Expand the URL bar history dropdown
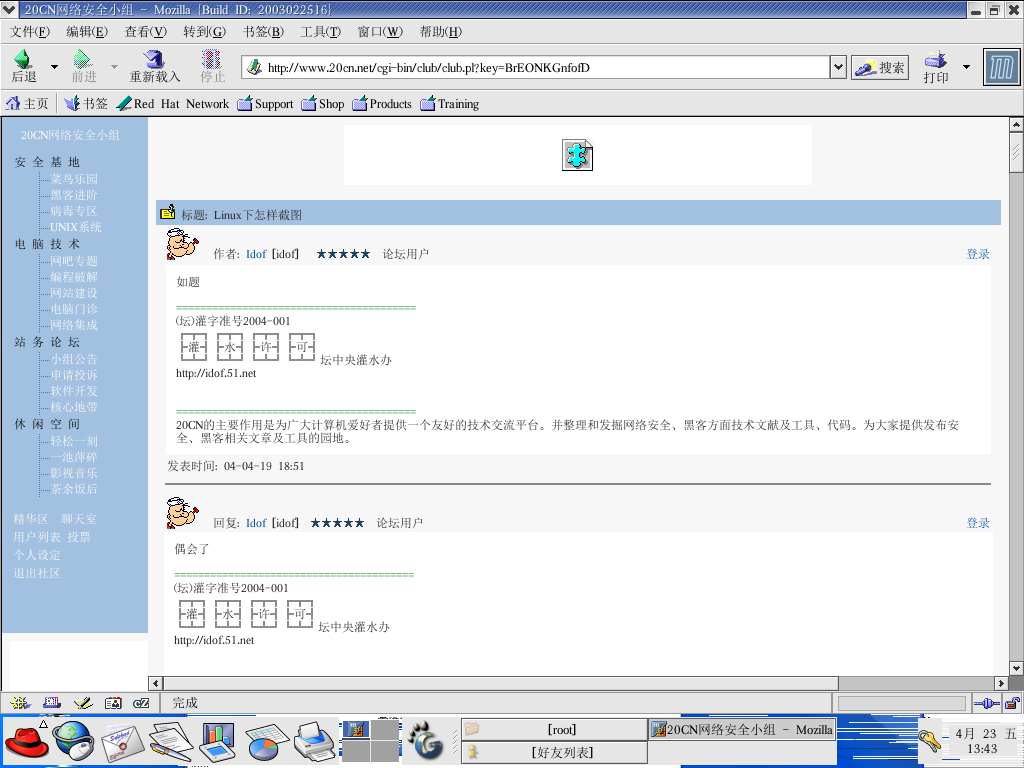The height and width of the screenshot is (768, 1024). tap(839, 67)
